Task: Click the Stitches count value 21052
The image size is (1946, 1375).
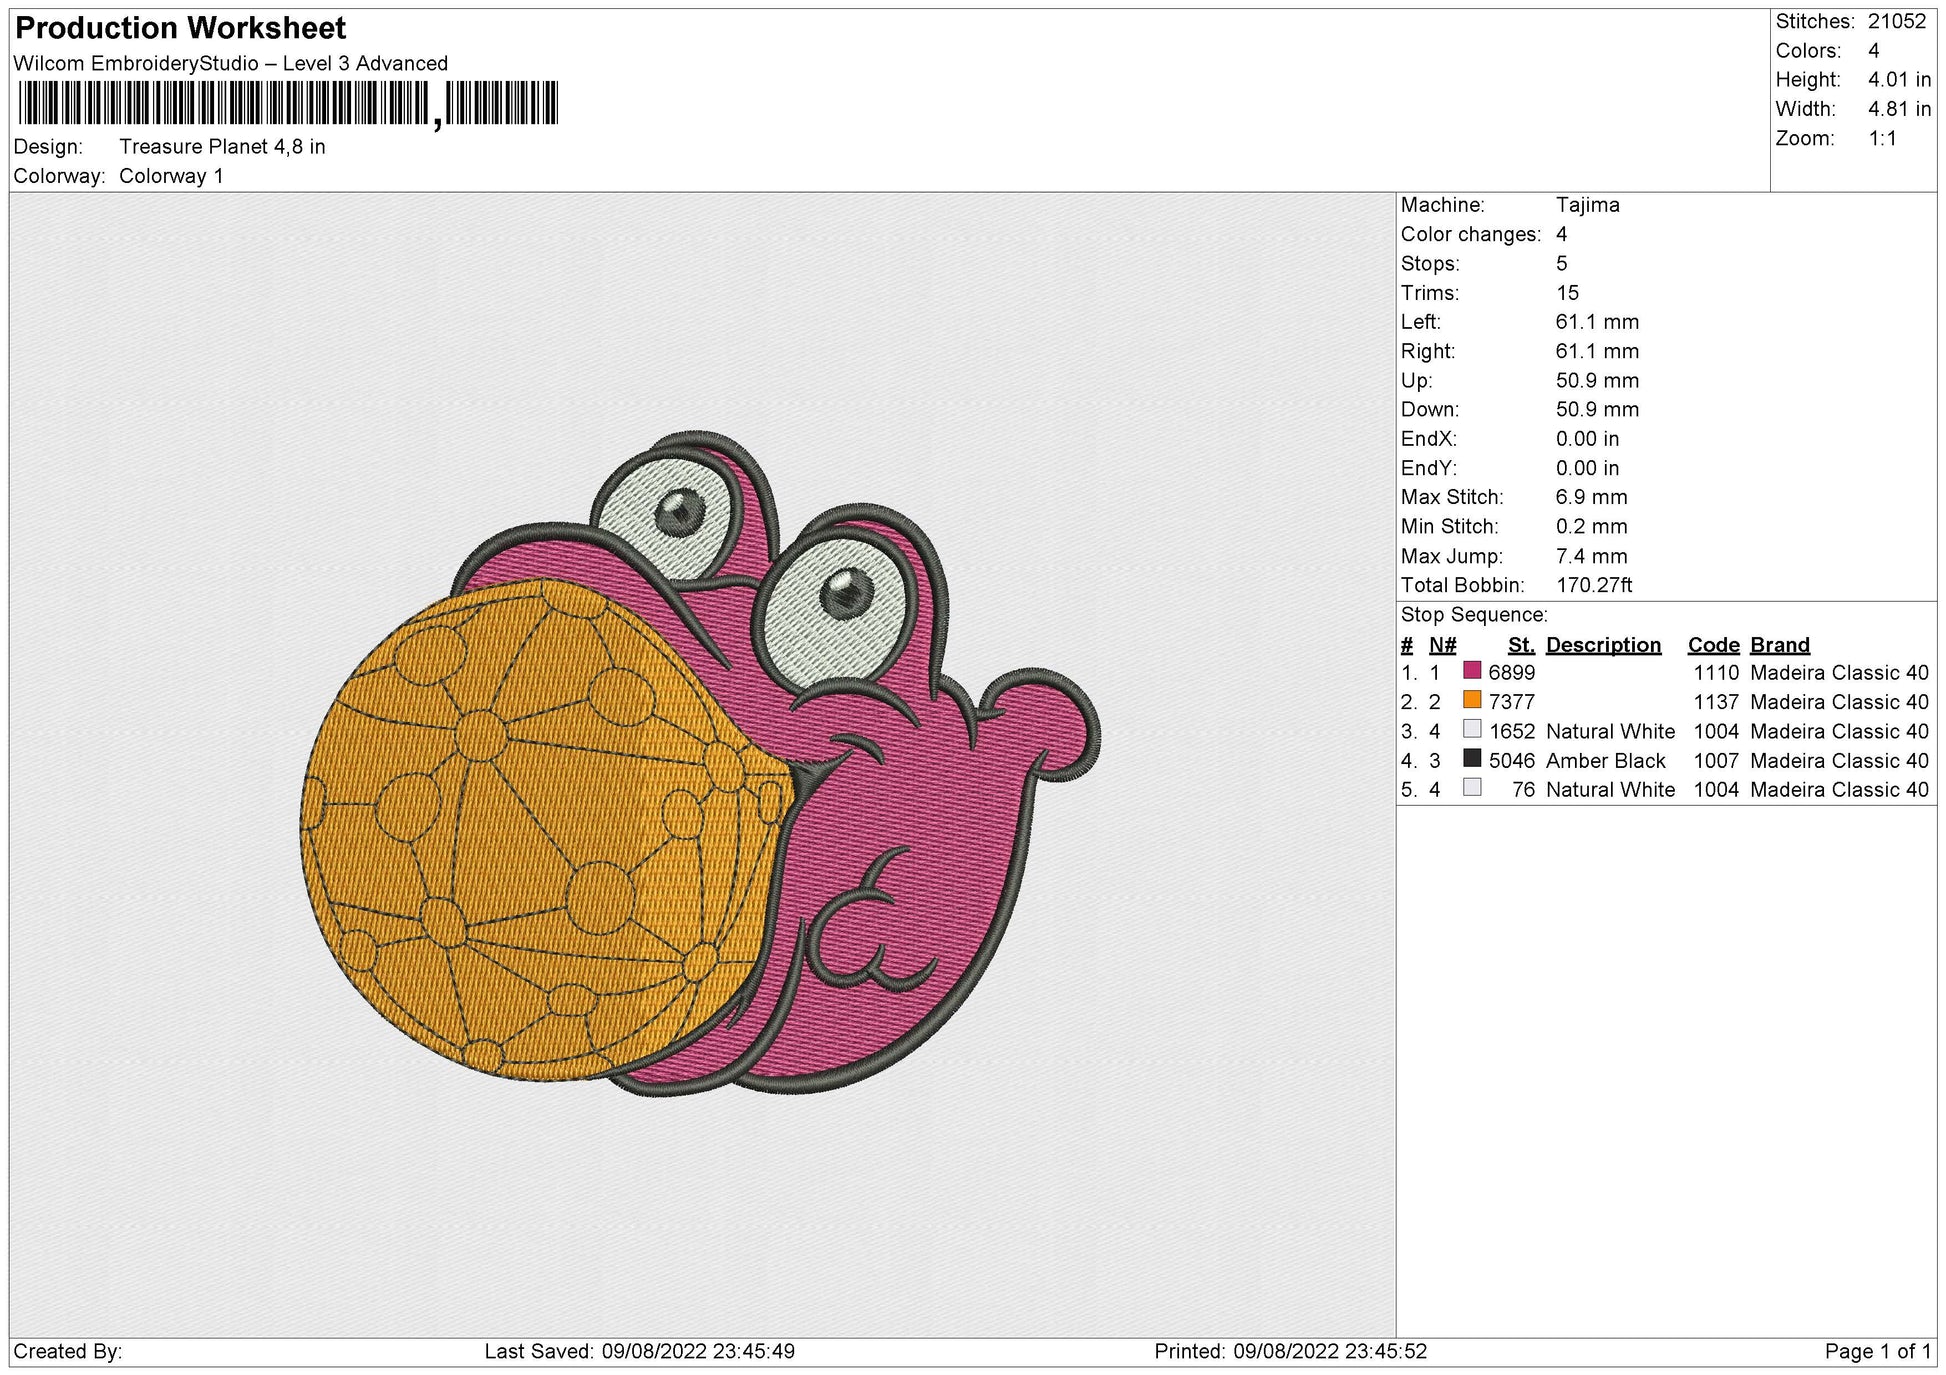Action: (x=1897, y=21)
